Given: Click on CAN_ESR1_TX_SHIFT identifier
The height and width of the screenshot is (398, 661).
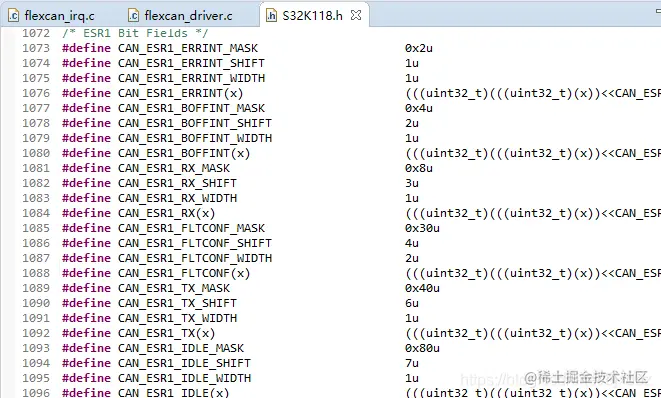Looking at the screenshot, I should pyautogui.click(x=177, y=303).
